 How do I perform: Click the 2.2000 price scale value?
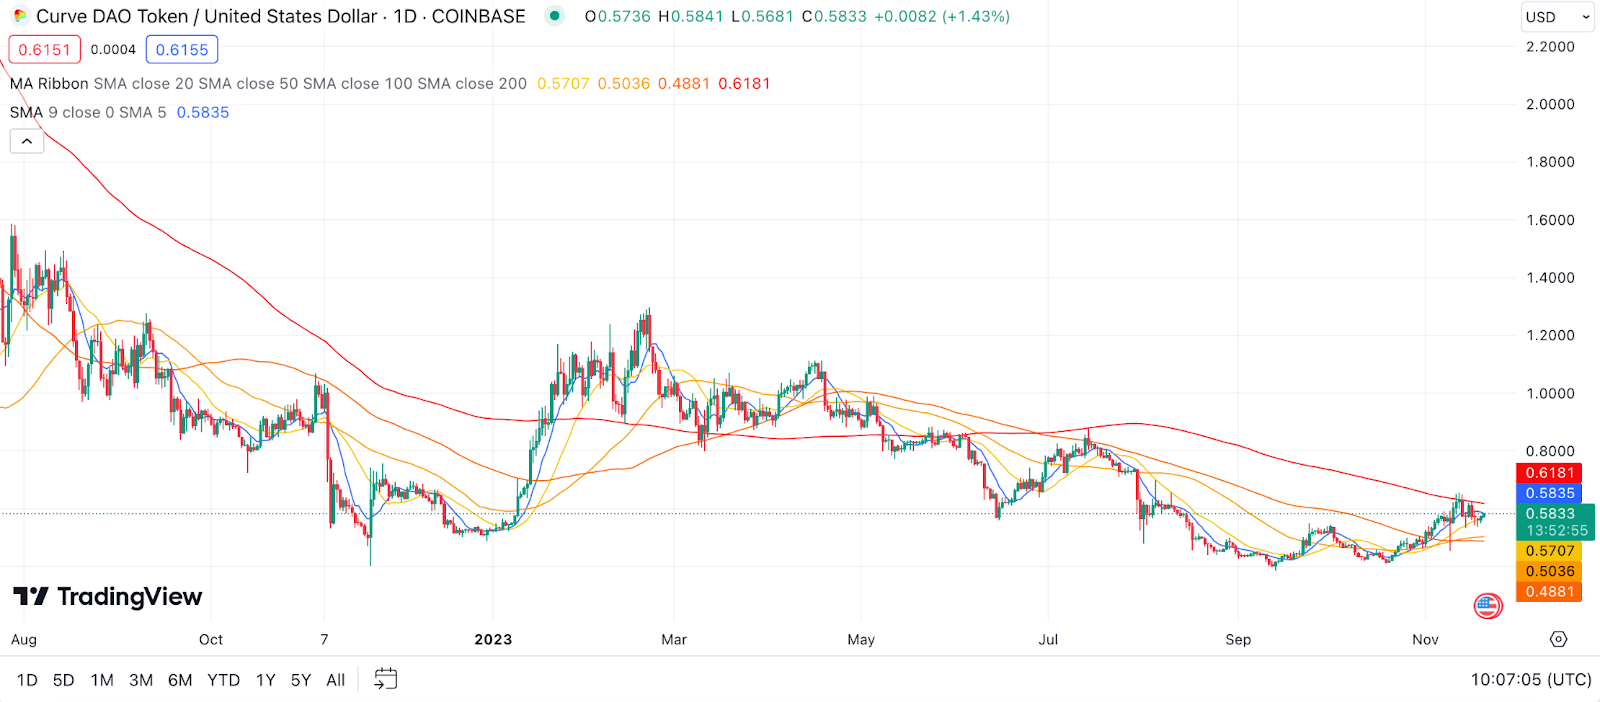(1550, 47)
